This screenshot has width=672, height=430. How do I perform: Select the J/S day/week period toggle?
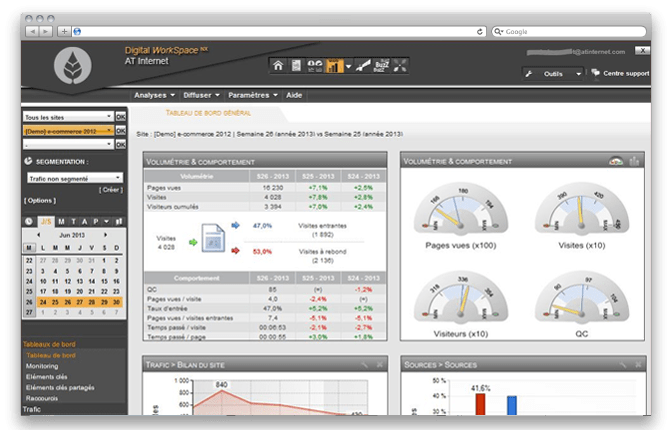(45, 221)
